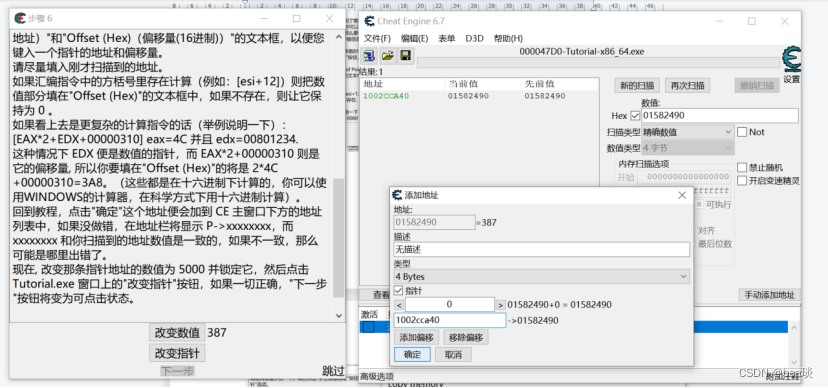
Task: Click the 先前值 column header
Action: [559, 84]
